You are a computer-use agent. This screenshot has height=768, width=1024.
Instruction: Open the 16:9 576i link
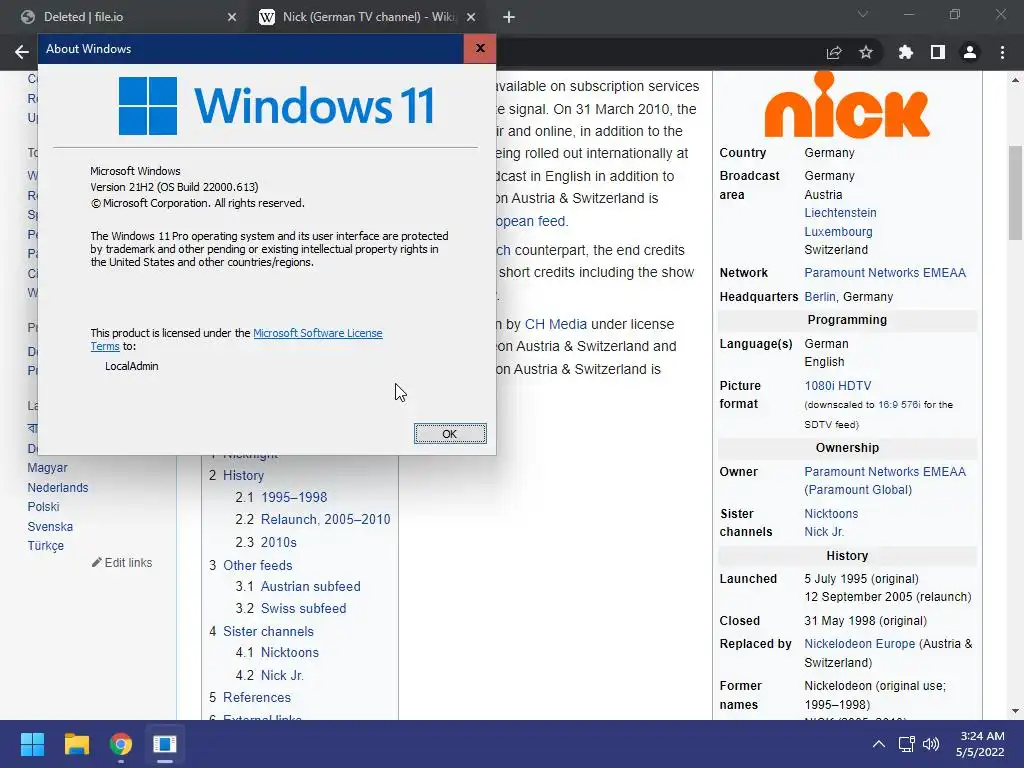pyautogui.click(x=899, y=405)
